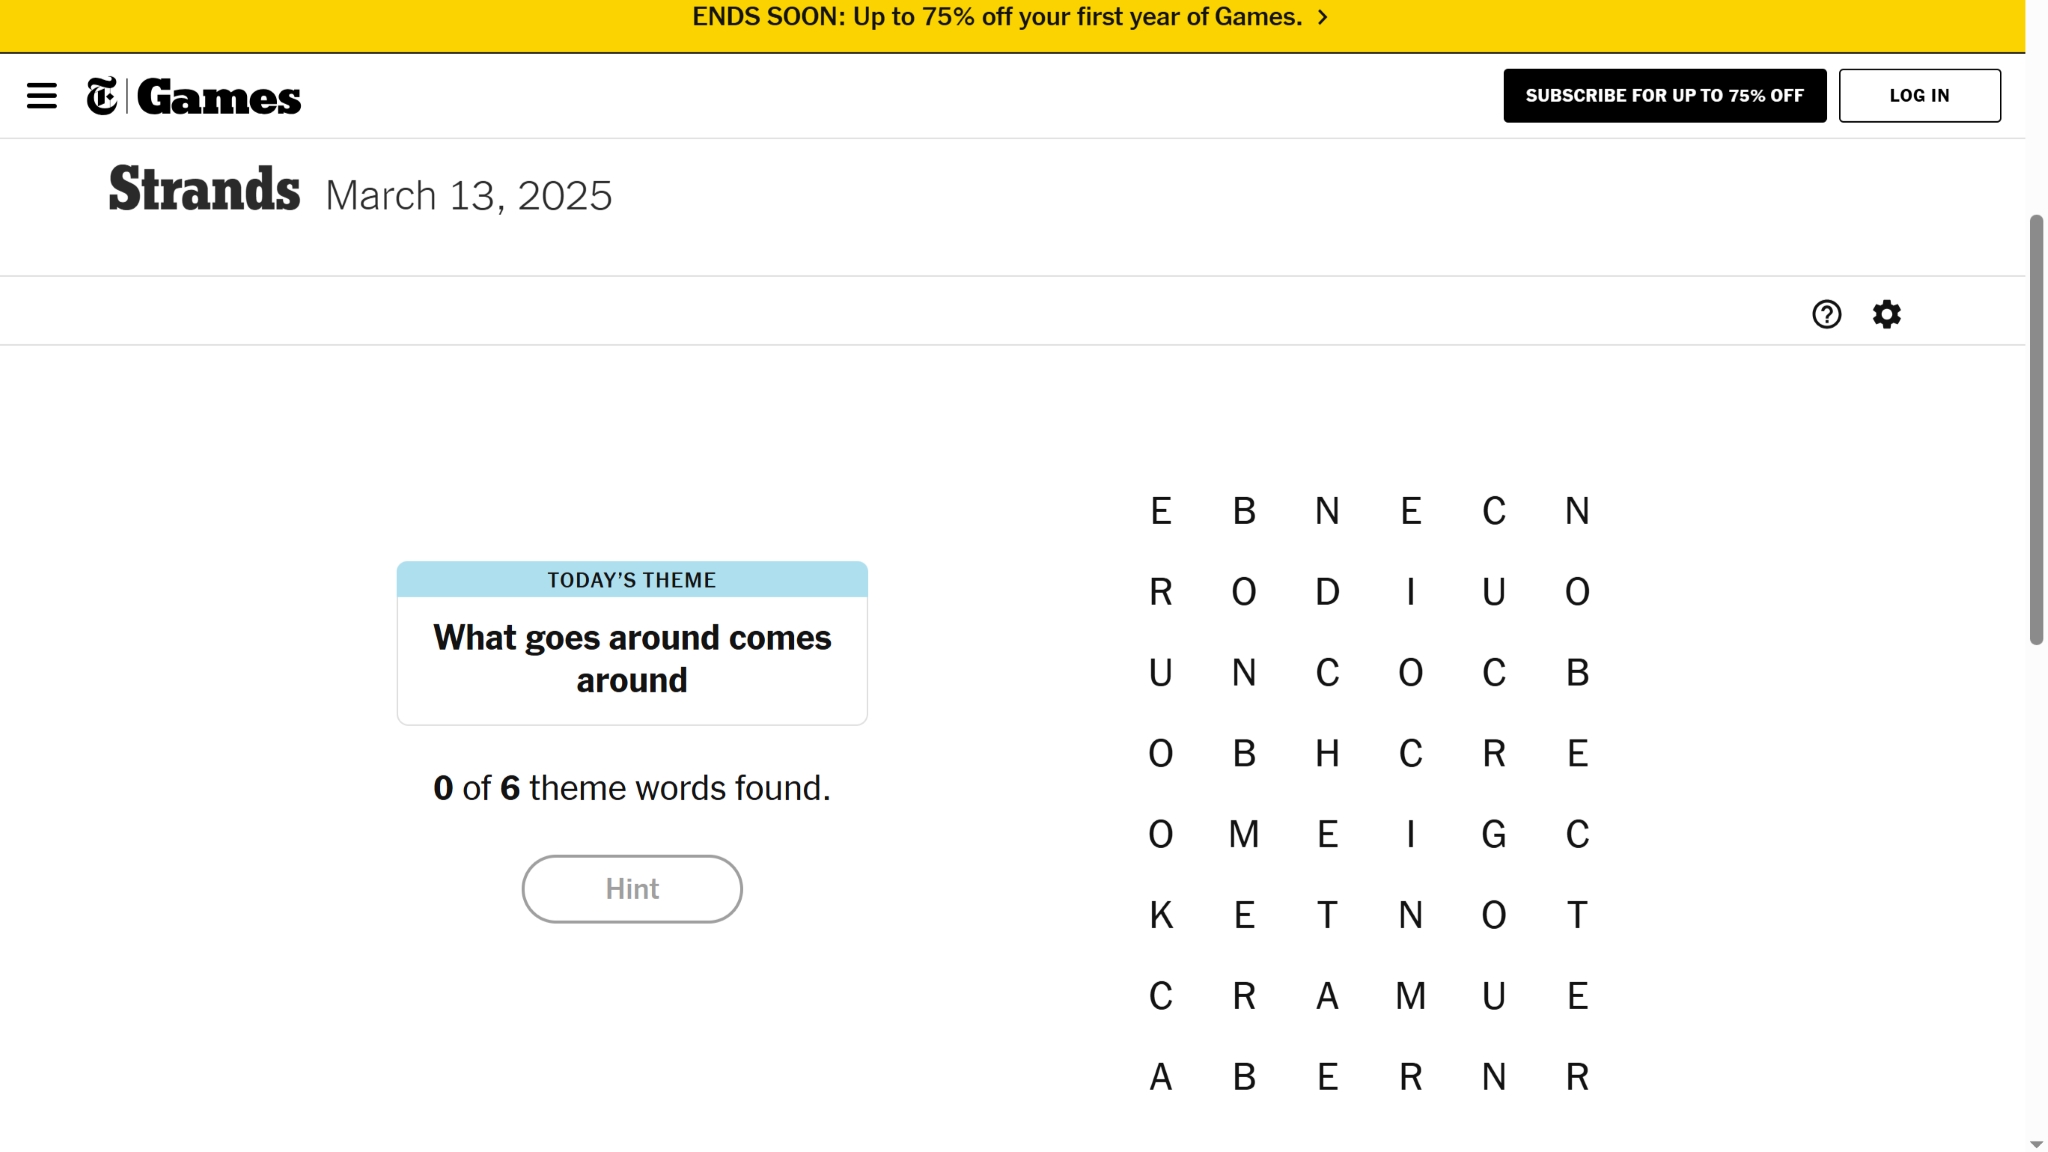
Task: Open the settings gear icon
Action: pos(1886,314)
